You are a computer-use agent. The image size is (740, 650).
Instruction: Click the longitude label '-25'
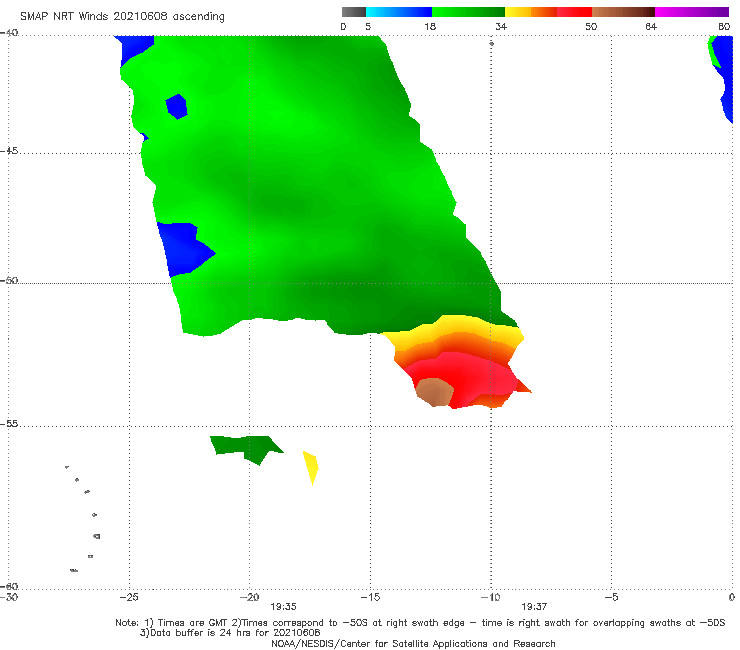point(129,597)
